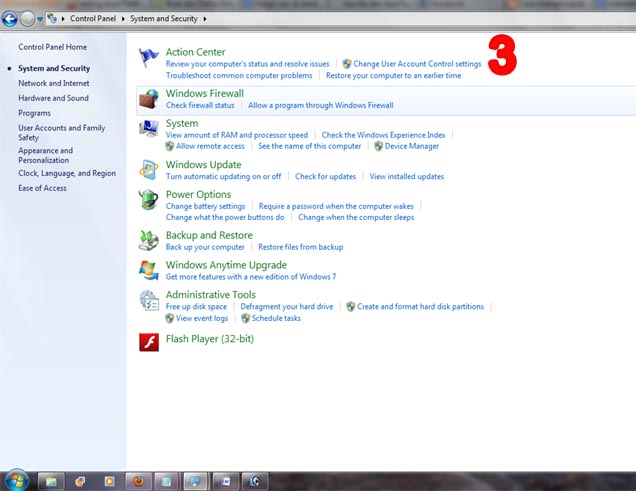Select System and Security in the sidebar
Image resolution: width=636 pixels, height=491 pixels.
point(54,68)
